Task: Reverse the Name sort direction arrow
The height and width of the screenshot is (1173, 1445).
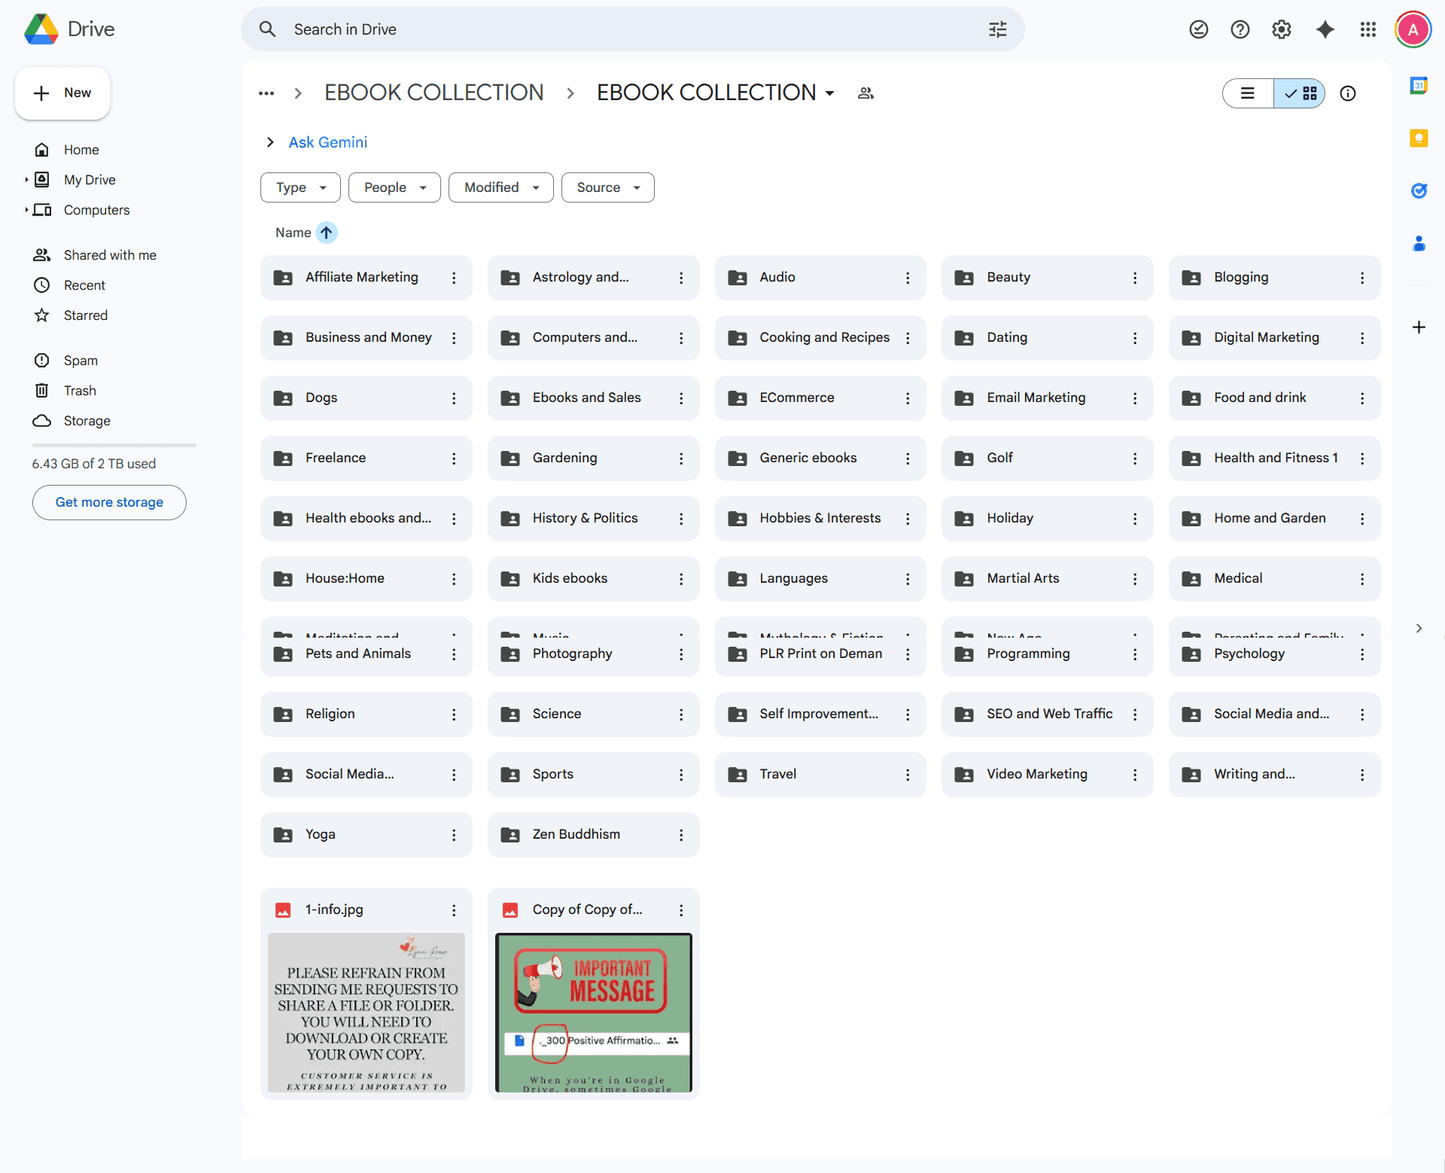Action: coord(326,233)
